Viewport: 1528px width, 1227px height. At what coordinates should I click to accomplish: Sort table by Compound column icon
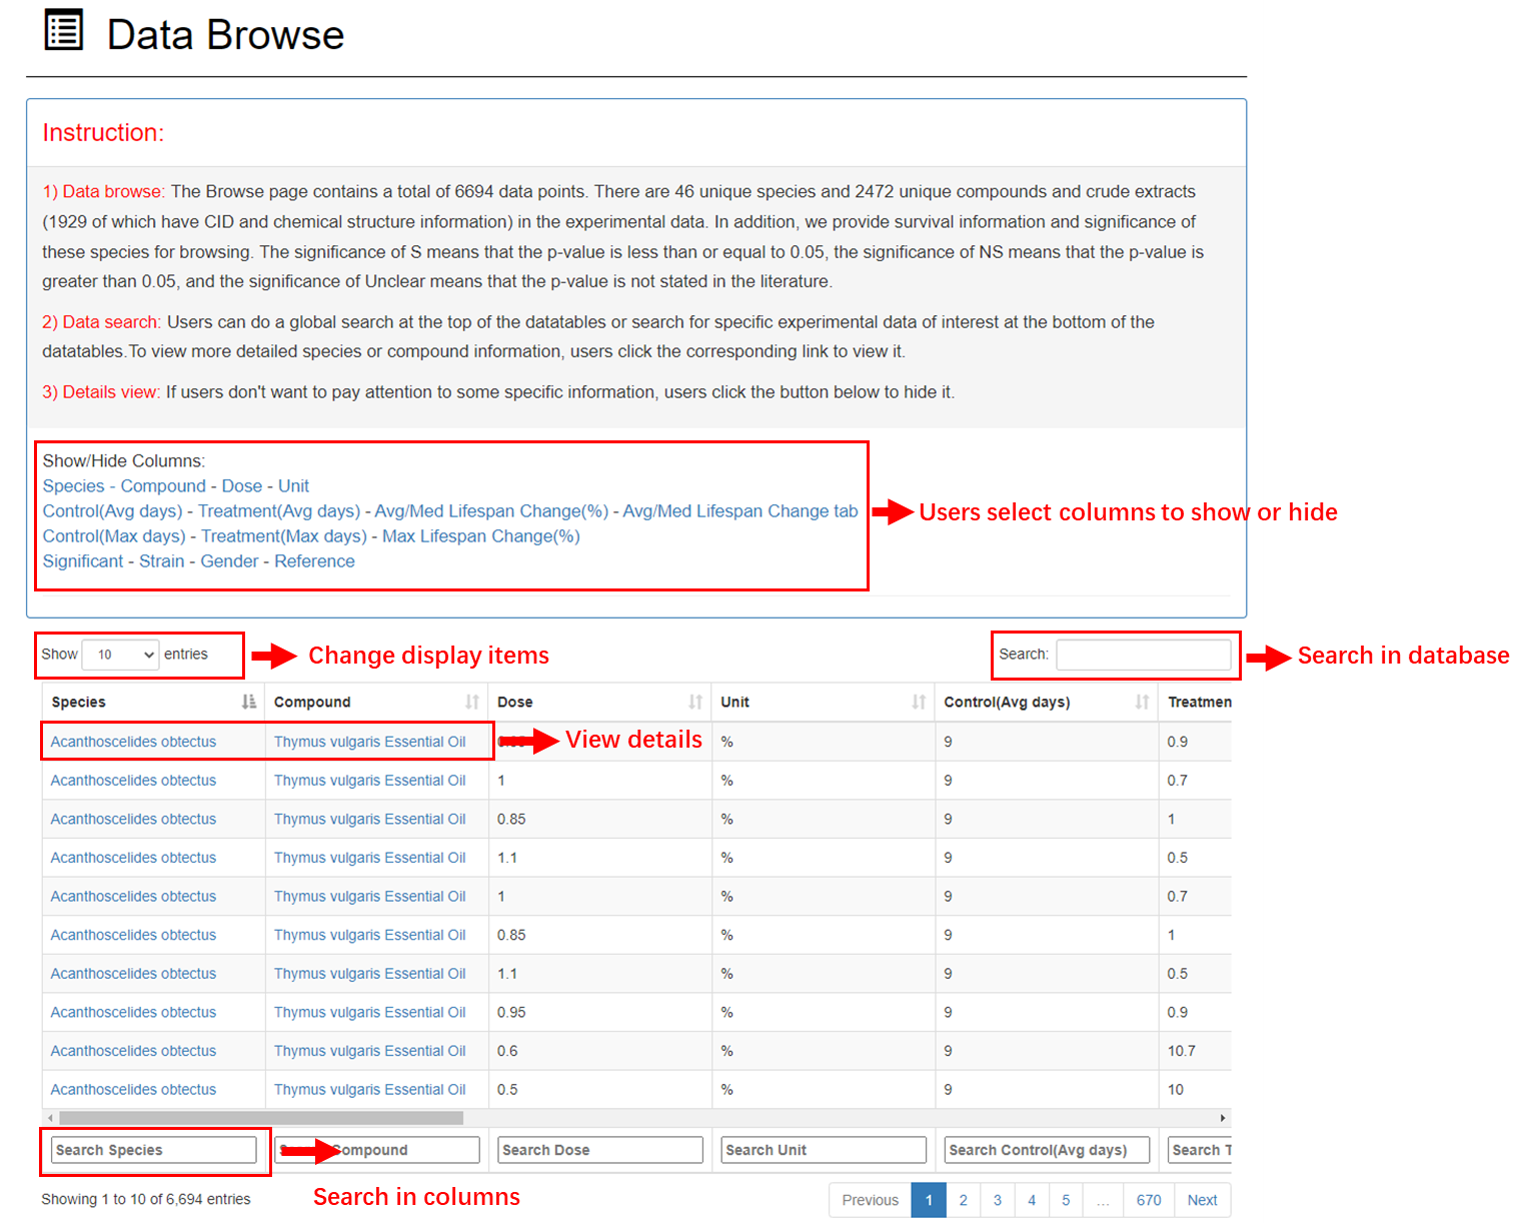click(x=472, y=702)
